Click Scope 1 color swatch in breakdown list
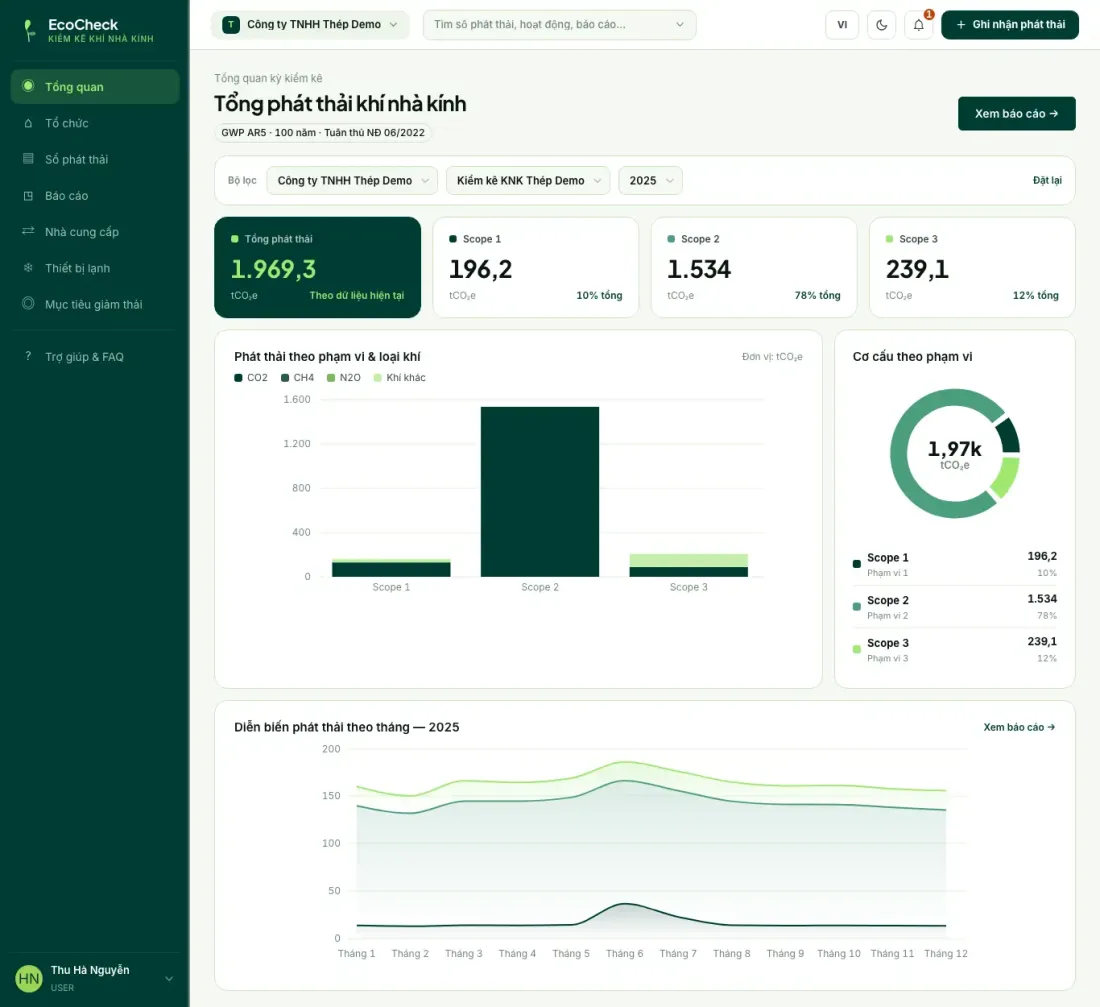This screenshot has height=1007, width=1100. 857,563
